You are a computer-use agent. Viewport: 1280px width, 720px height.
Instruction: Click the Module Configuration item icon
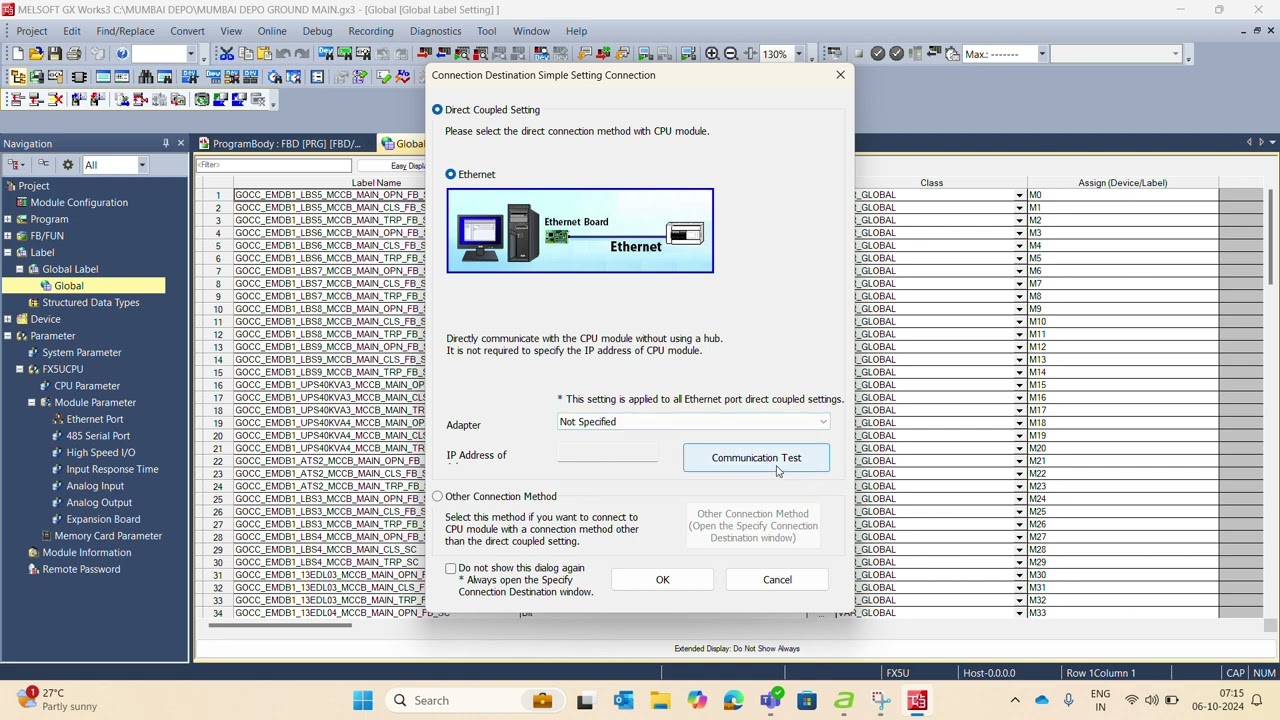pos(21,202)
